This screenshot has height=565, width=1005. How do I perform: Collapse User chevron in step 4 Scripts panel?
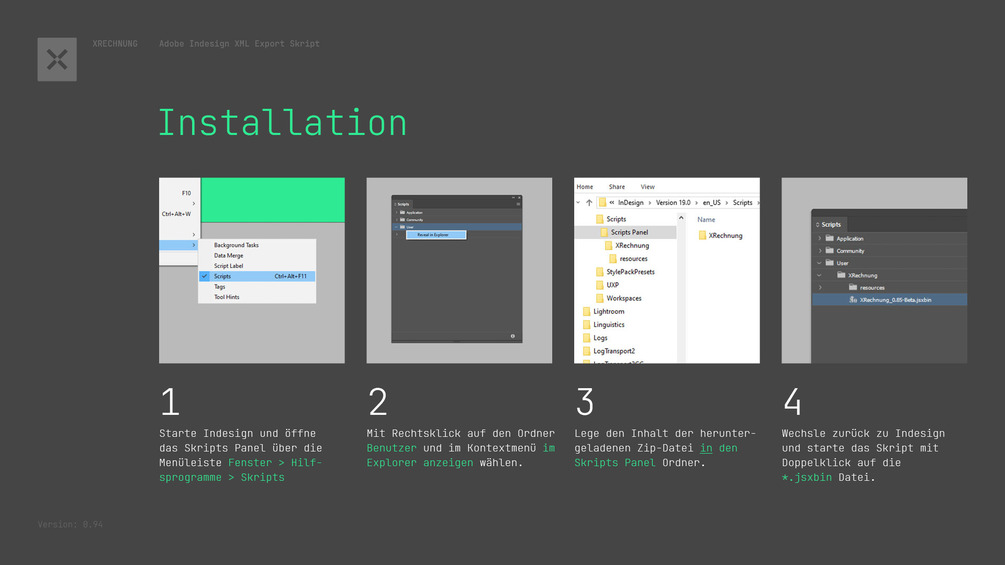pos(820,263)
